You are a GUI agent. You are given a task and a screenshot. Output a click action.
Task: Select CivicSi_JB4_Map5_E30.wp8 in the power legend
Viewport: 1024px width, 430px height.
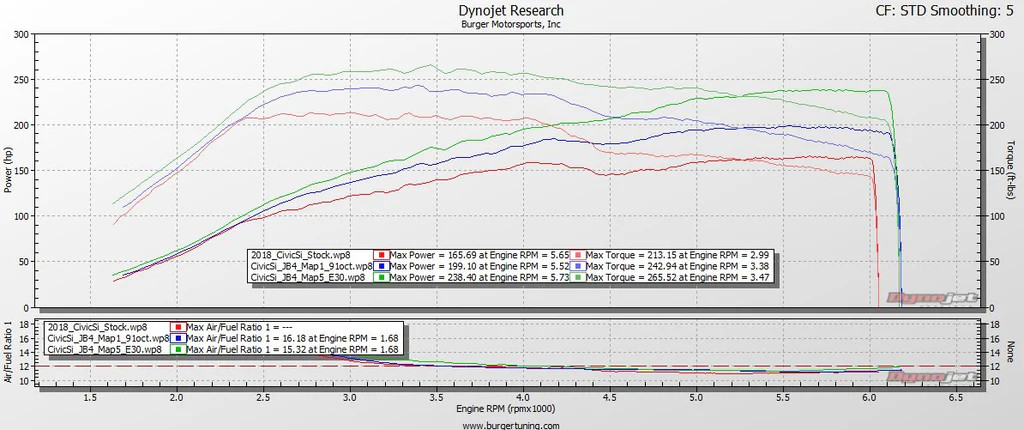(307, 277)
